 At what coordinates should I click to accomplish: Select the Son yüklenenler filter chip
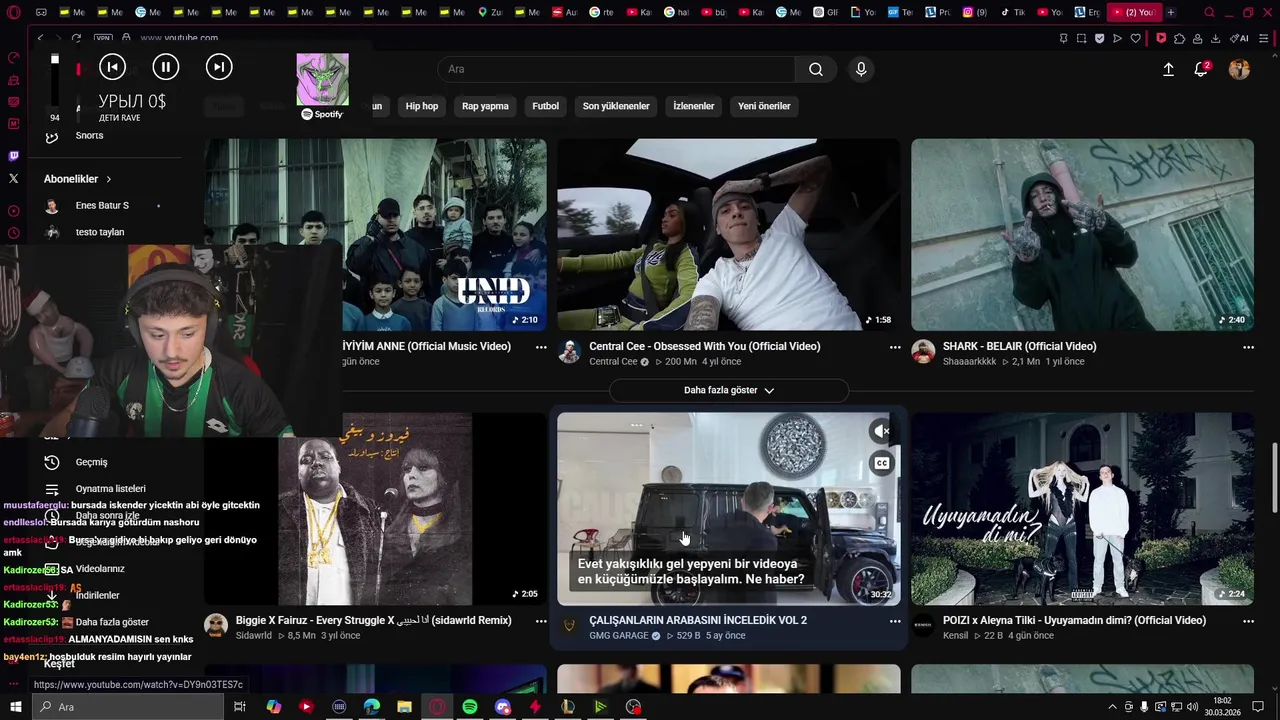point(616,106)
